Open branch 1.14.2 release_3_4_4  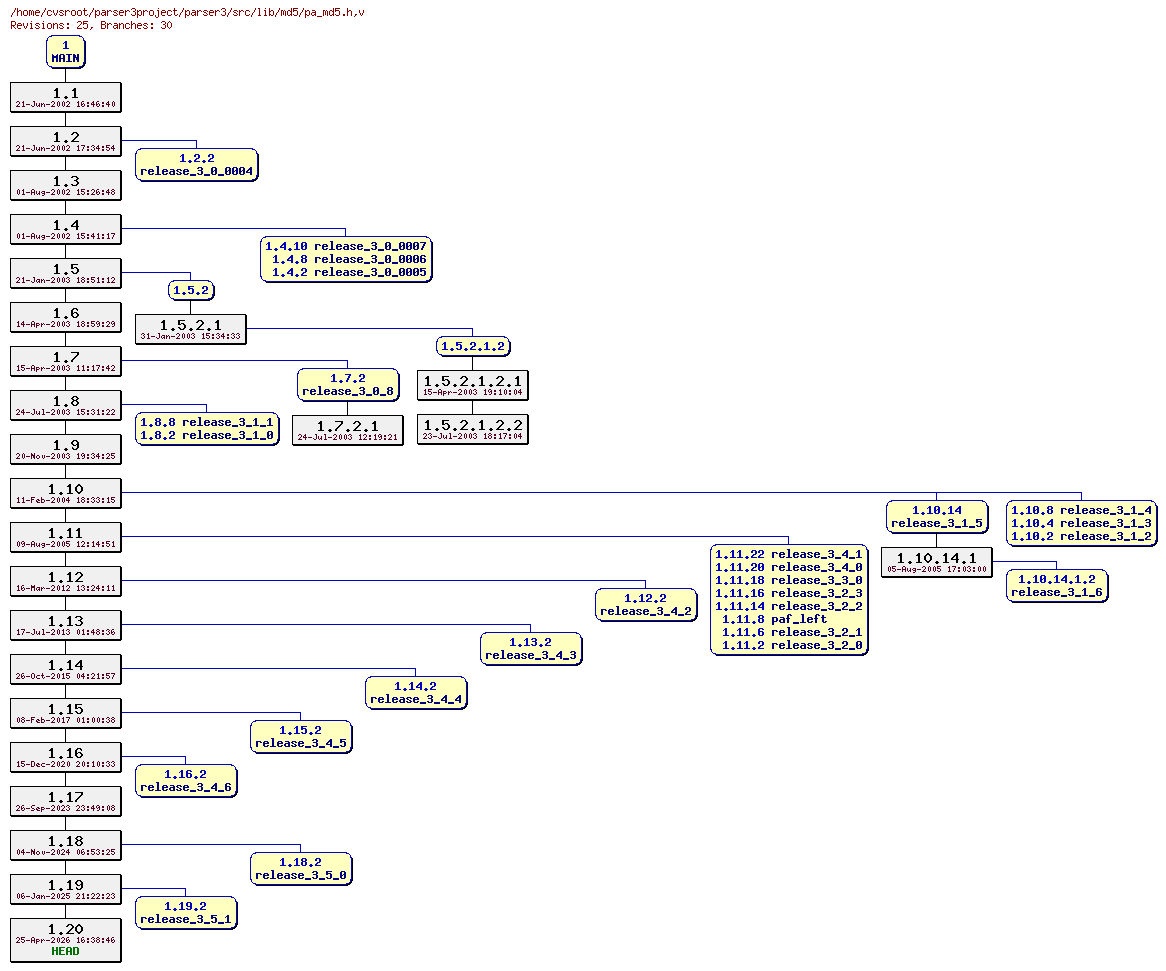pos(416,692)
